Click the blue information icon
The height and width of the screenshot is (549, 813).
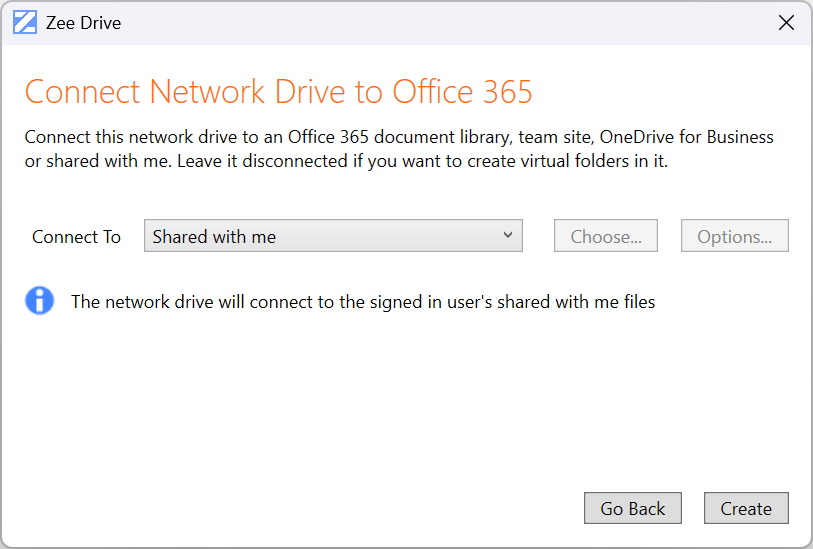40,301
